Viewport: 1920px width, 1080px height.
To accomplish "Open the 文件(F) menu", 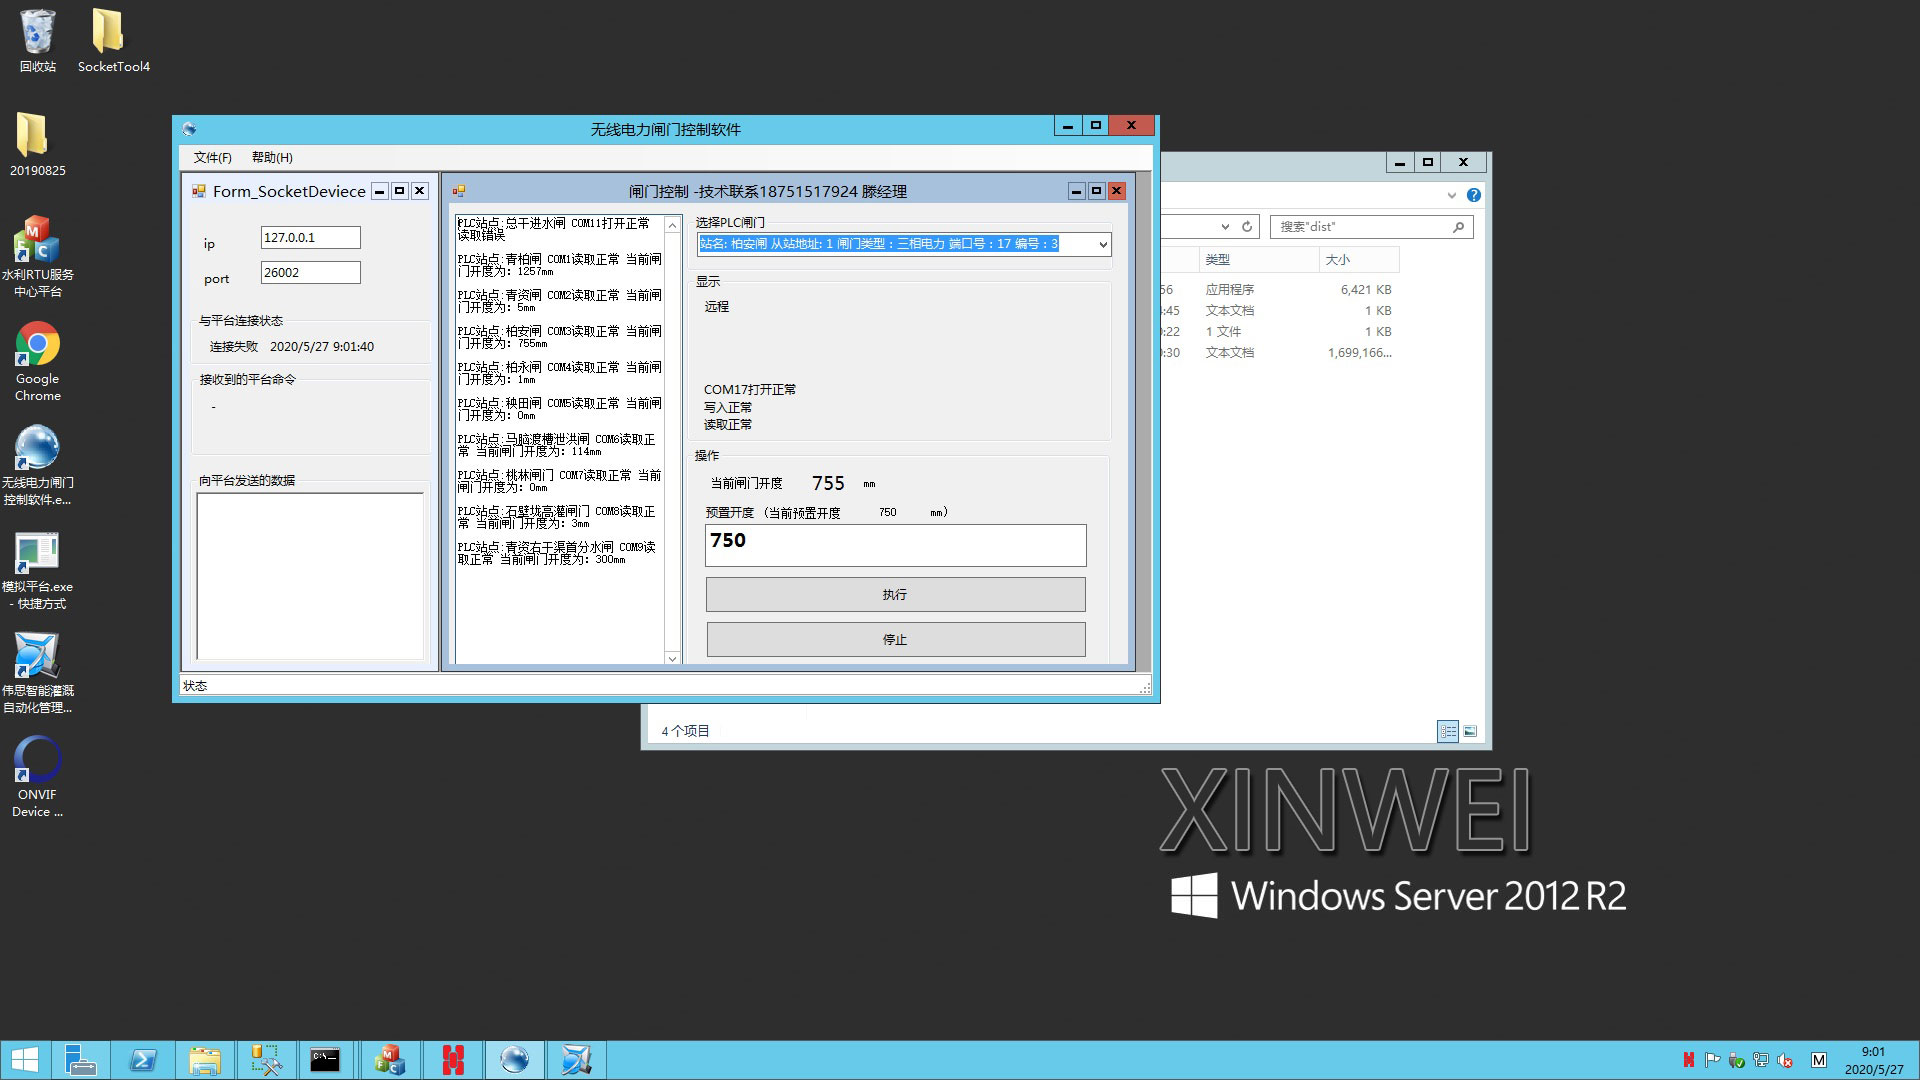I will click(213, 157).
